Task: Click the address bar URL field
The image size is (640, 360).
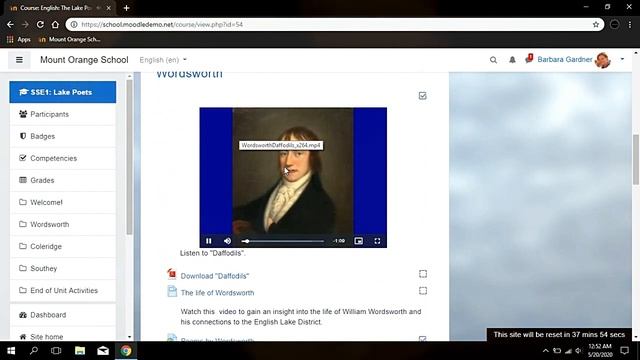Action: [x=335, y=24]
